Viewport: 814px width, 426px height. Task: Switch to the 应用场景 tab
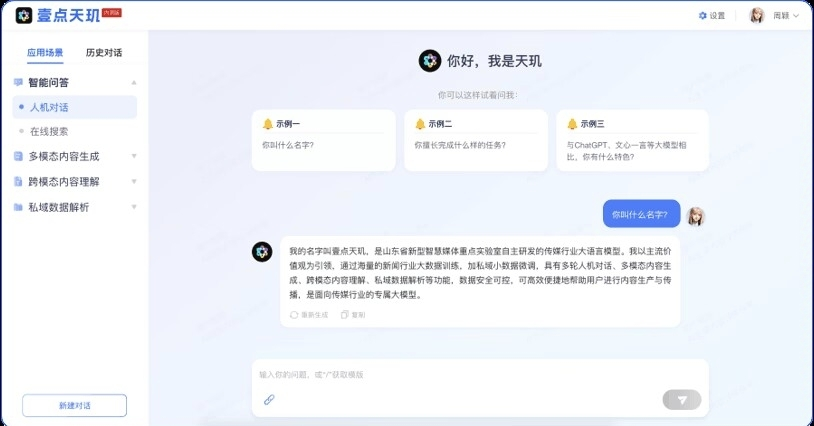coord(45,52)
